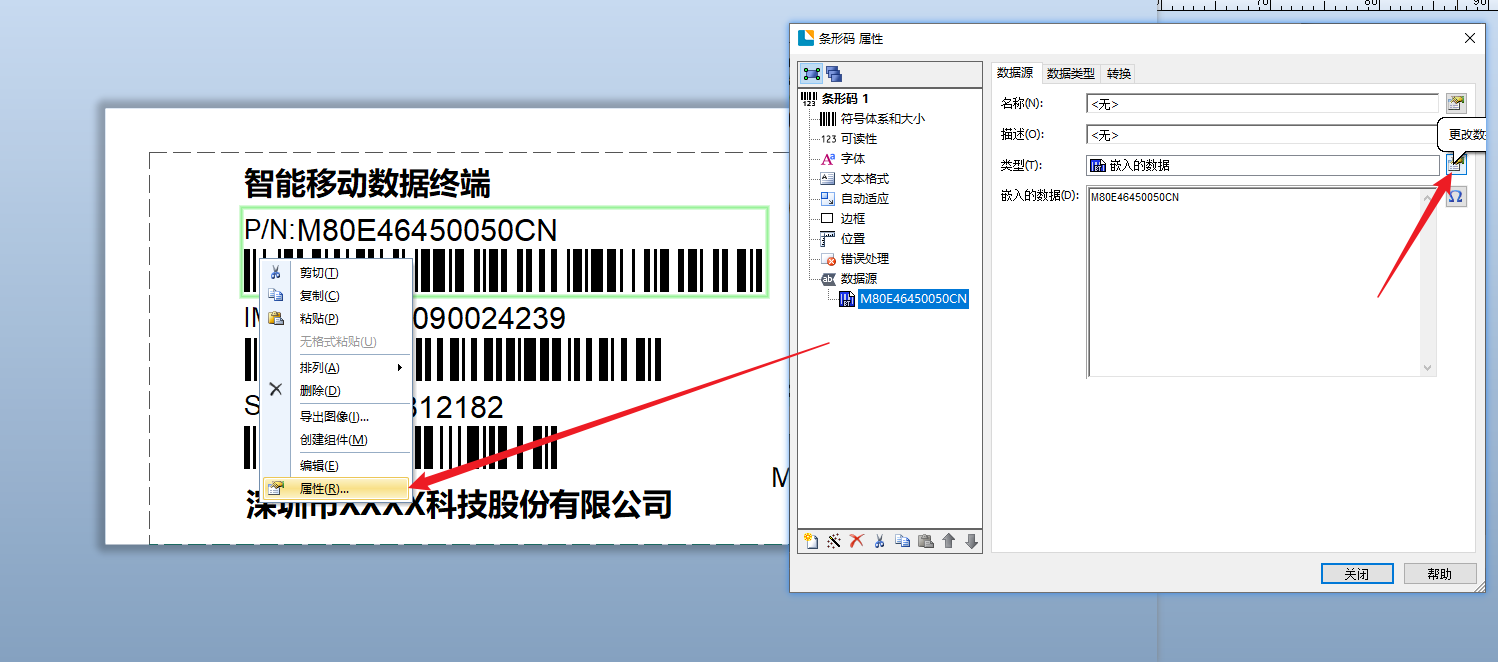Viewport: 1498px width, 662px height.
Task: Click the paste clipboard icon in dialog toolbar
Action: pyautogui.click(x=926, y=541)
